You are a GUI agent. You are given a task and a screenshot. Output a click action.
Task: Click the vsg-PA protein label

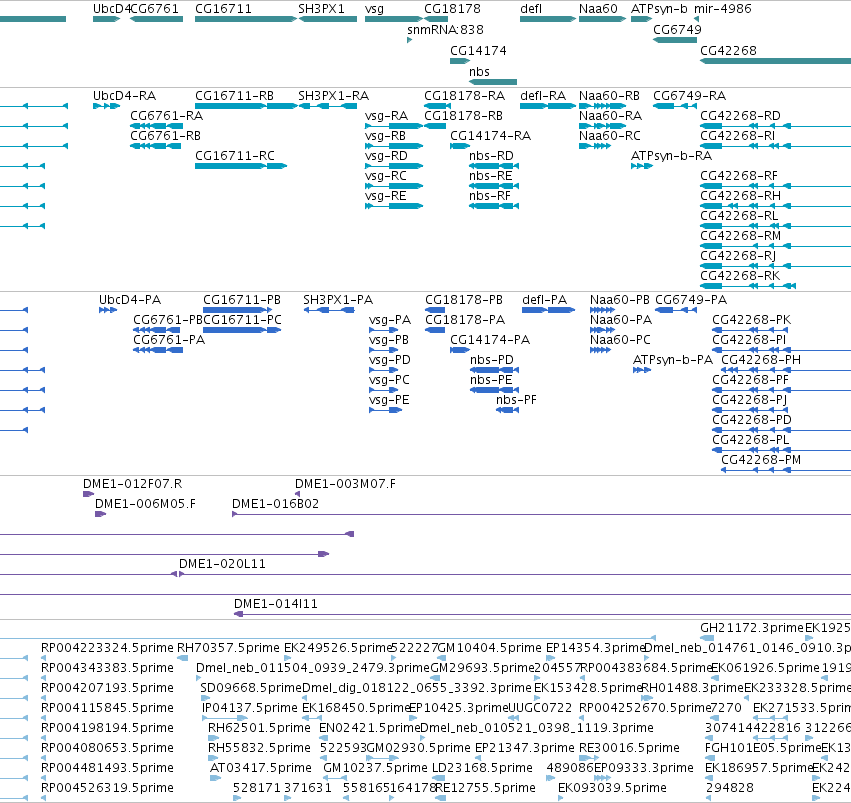pos(390,320)
